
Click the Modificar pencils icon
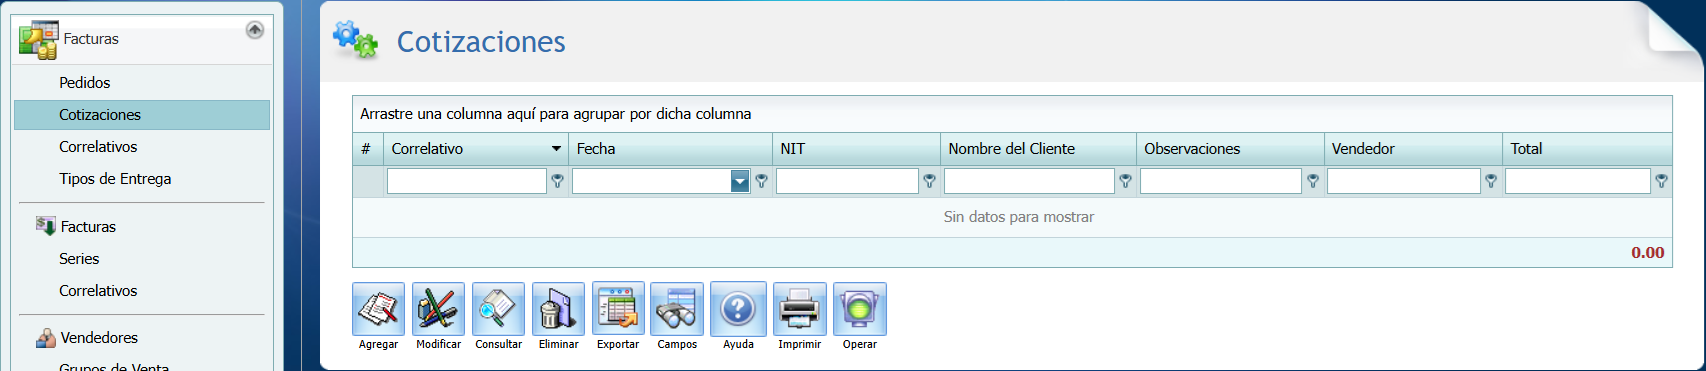coord(438,309)
